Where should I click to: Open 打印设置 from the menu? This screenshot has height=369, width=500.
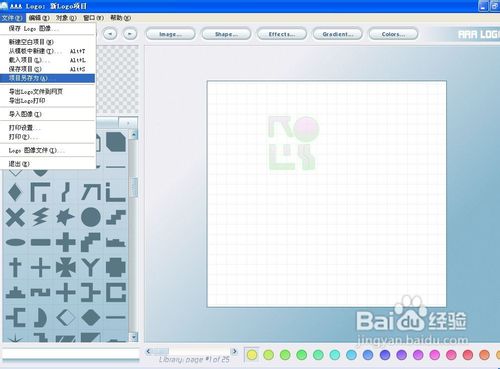(47, 128)
